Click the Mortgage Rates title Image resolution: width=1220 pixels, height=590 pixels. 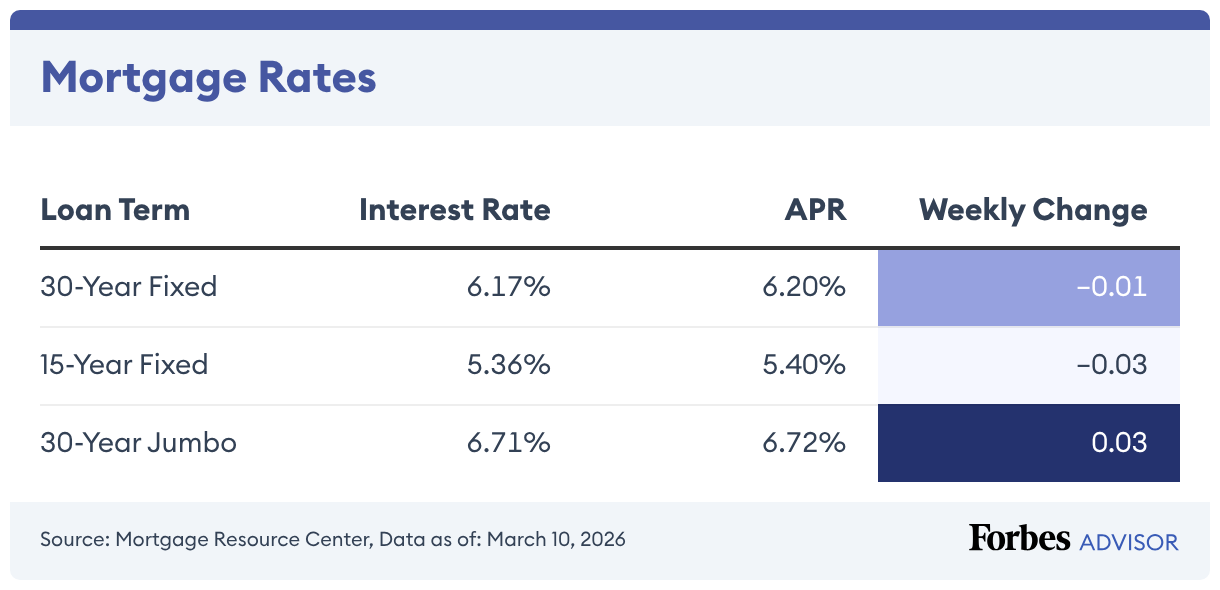tap(208, 77)
